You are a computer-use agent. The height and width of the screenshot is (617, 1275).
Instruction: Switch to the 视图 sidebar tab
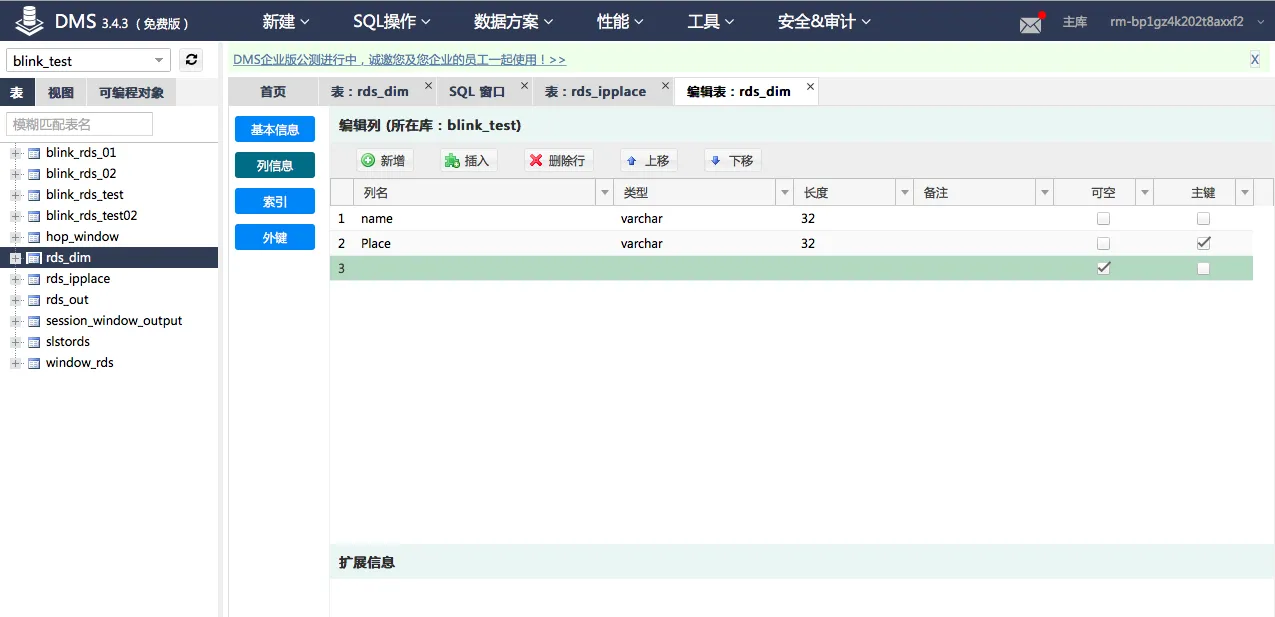coord(61,93)
